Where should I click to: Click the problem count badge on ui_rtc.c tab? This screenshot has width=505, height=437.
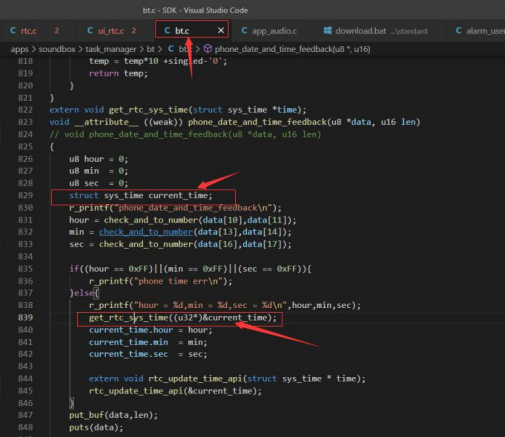click(x=134, y=31)
